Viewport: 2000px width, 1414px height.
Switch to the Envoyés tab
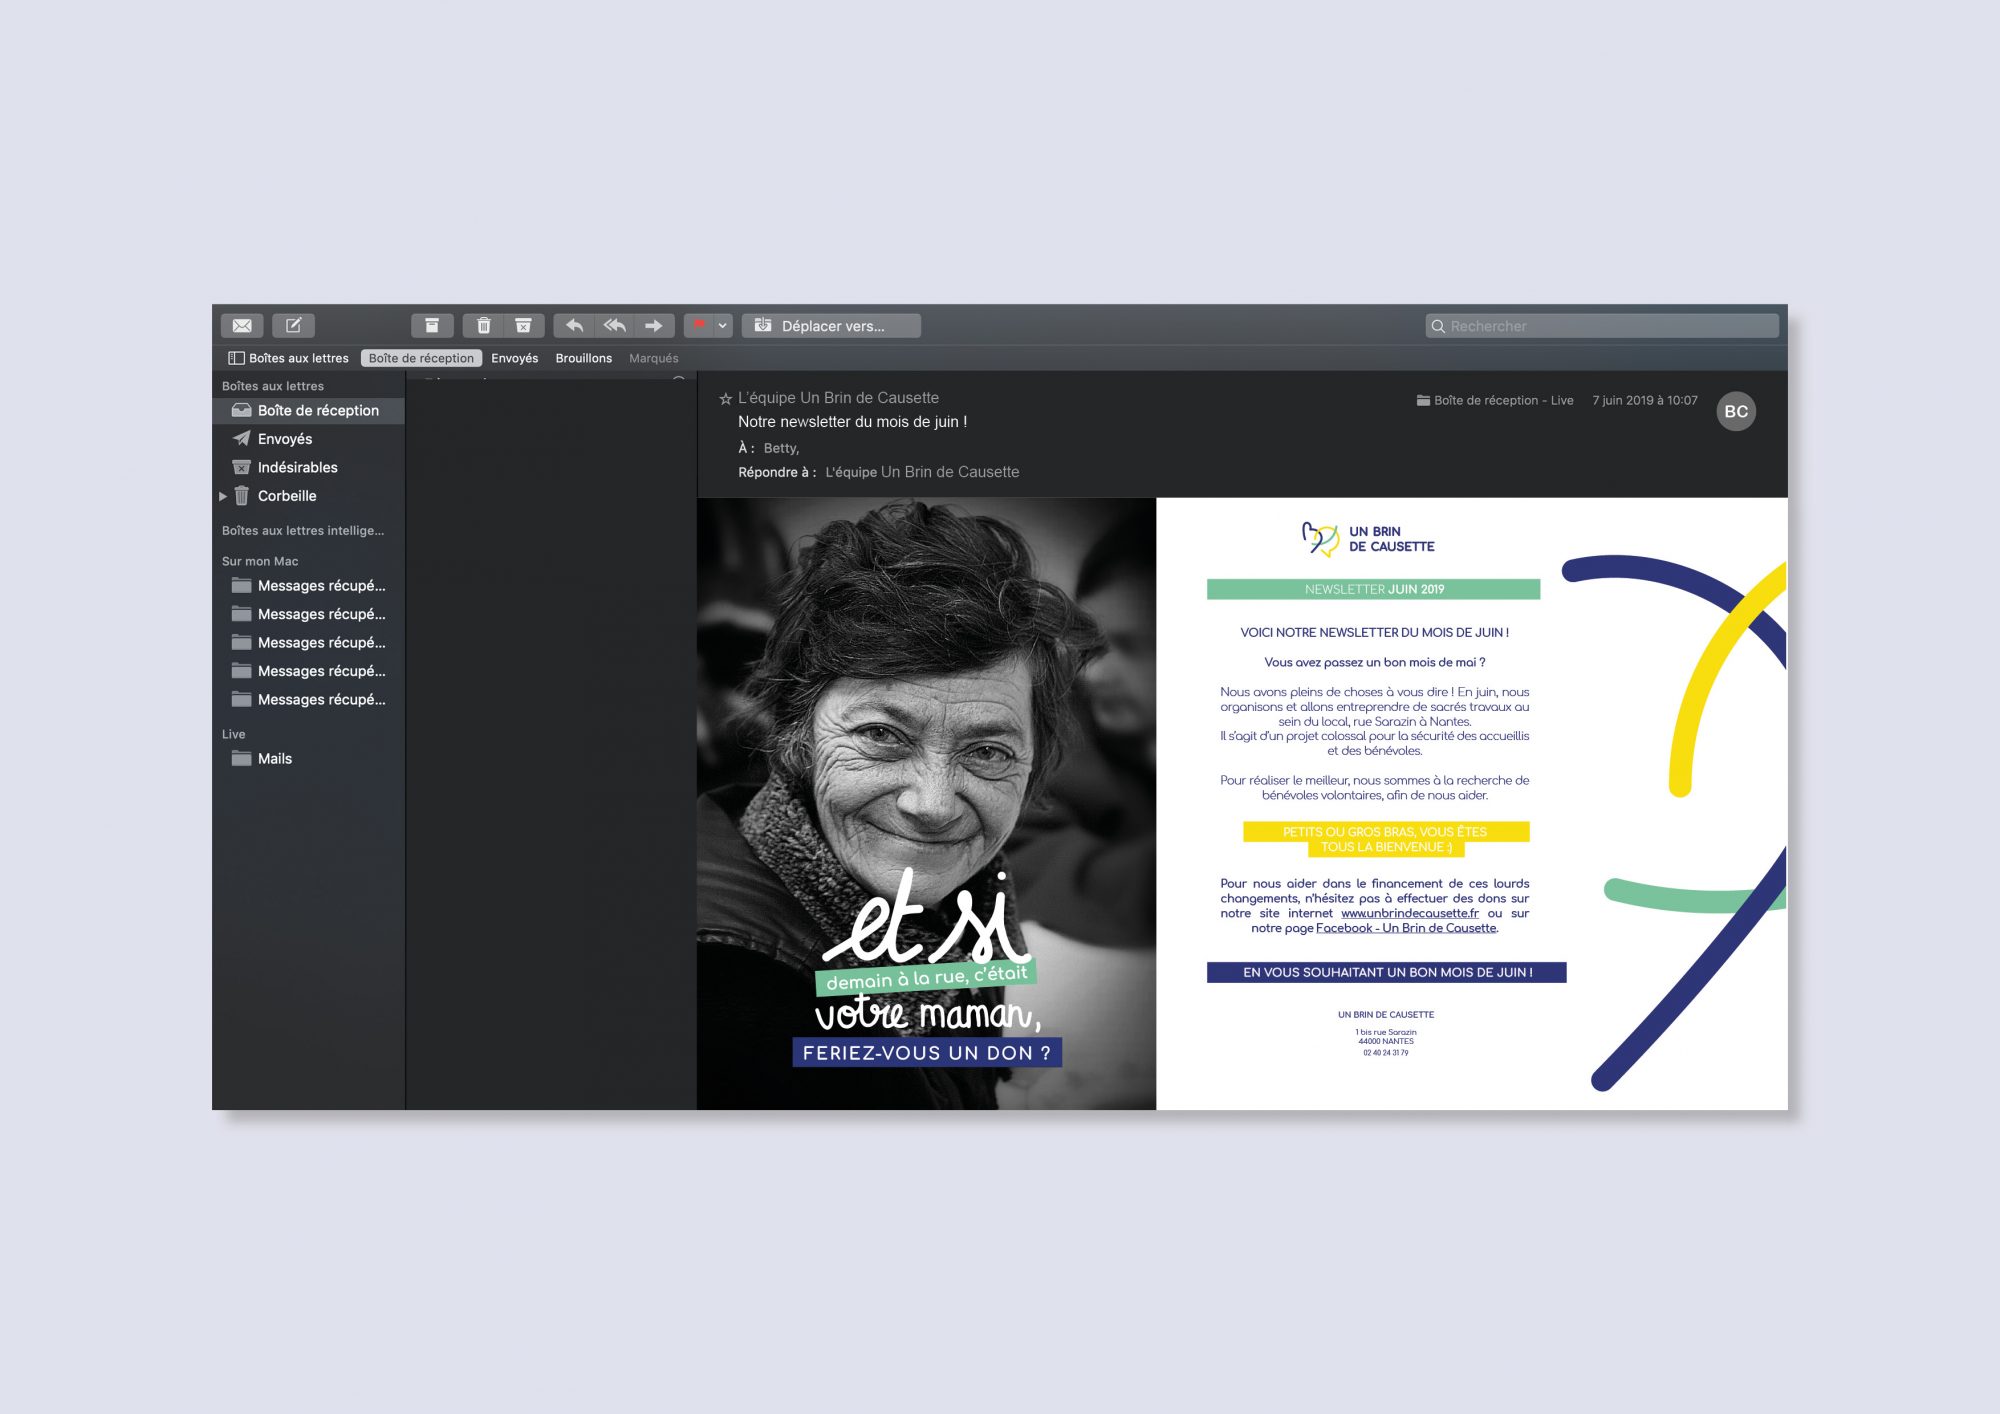tap(514, 358)
